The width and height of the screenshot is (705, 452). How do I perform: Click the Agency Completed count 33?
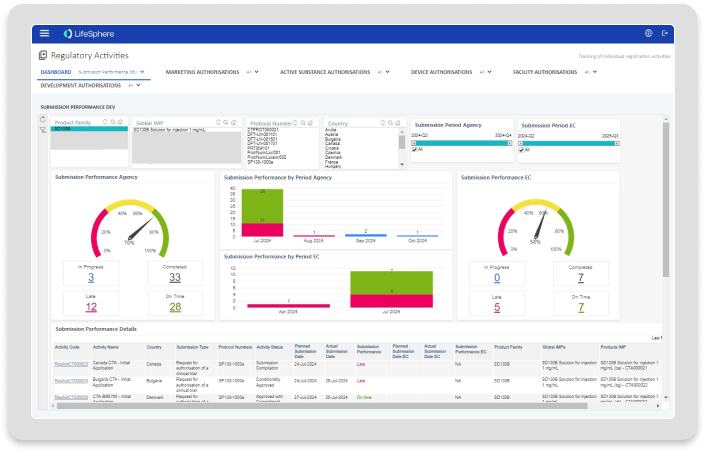[x=175, y=278]
